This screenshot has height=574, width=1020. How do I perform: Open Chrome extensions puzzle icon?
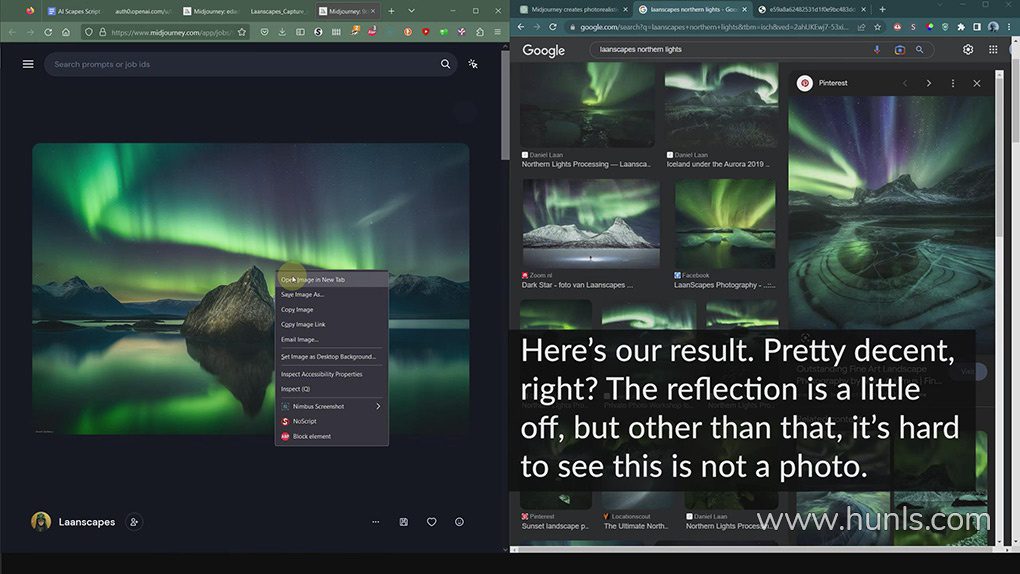coord(961,27)
